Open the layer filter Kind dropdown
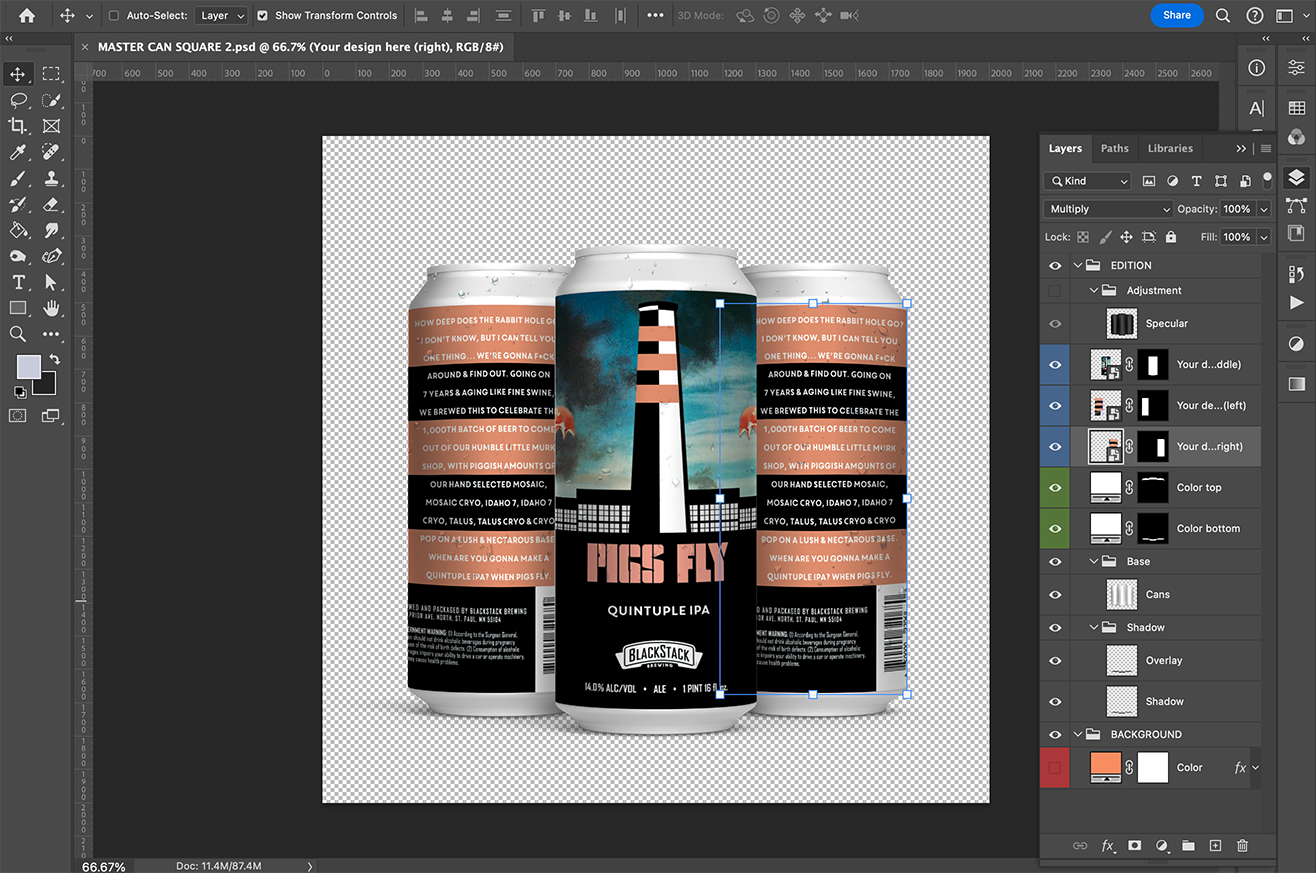 [x=1087, y=181]
